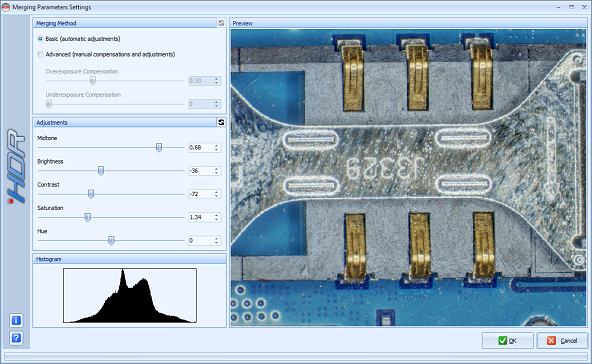Click the histogram graph
The image size is (592, 364).
[130, 295]
